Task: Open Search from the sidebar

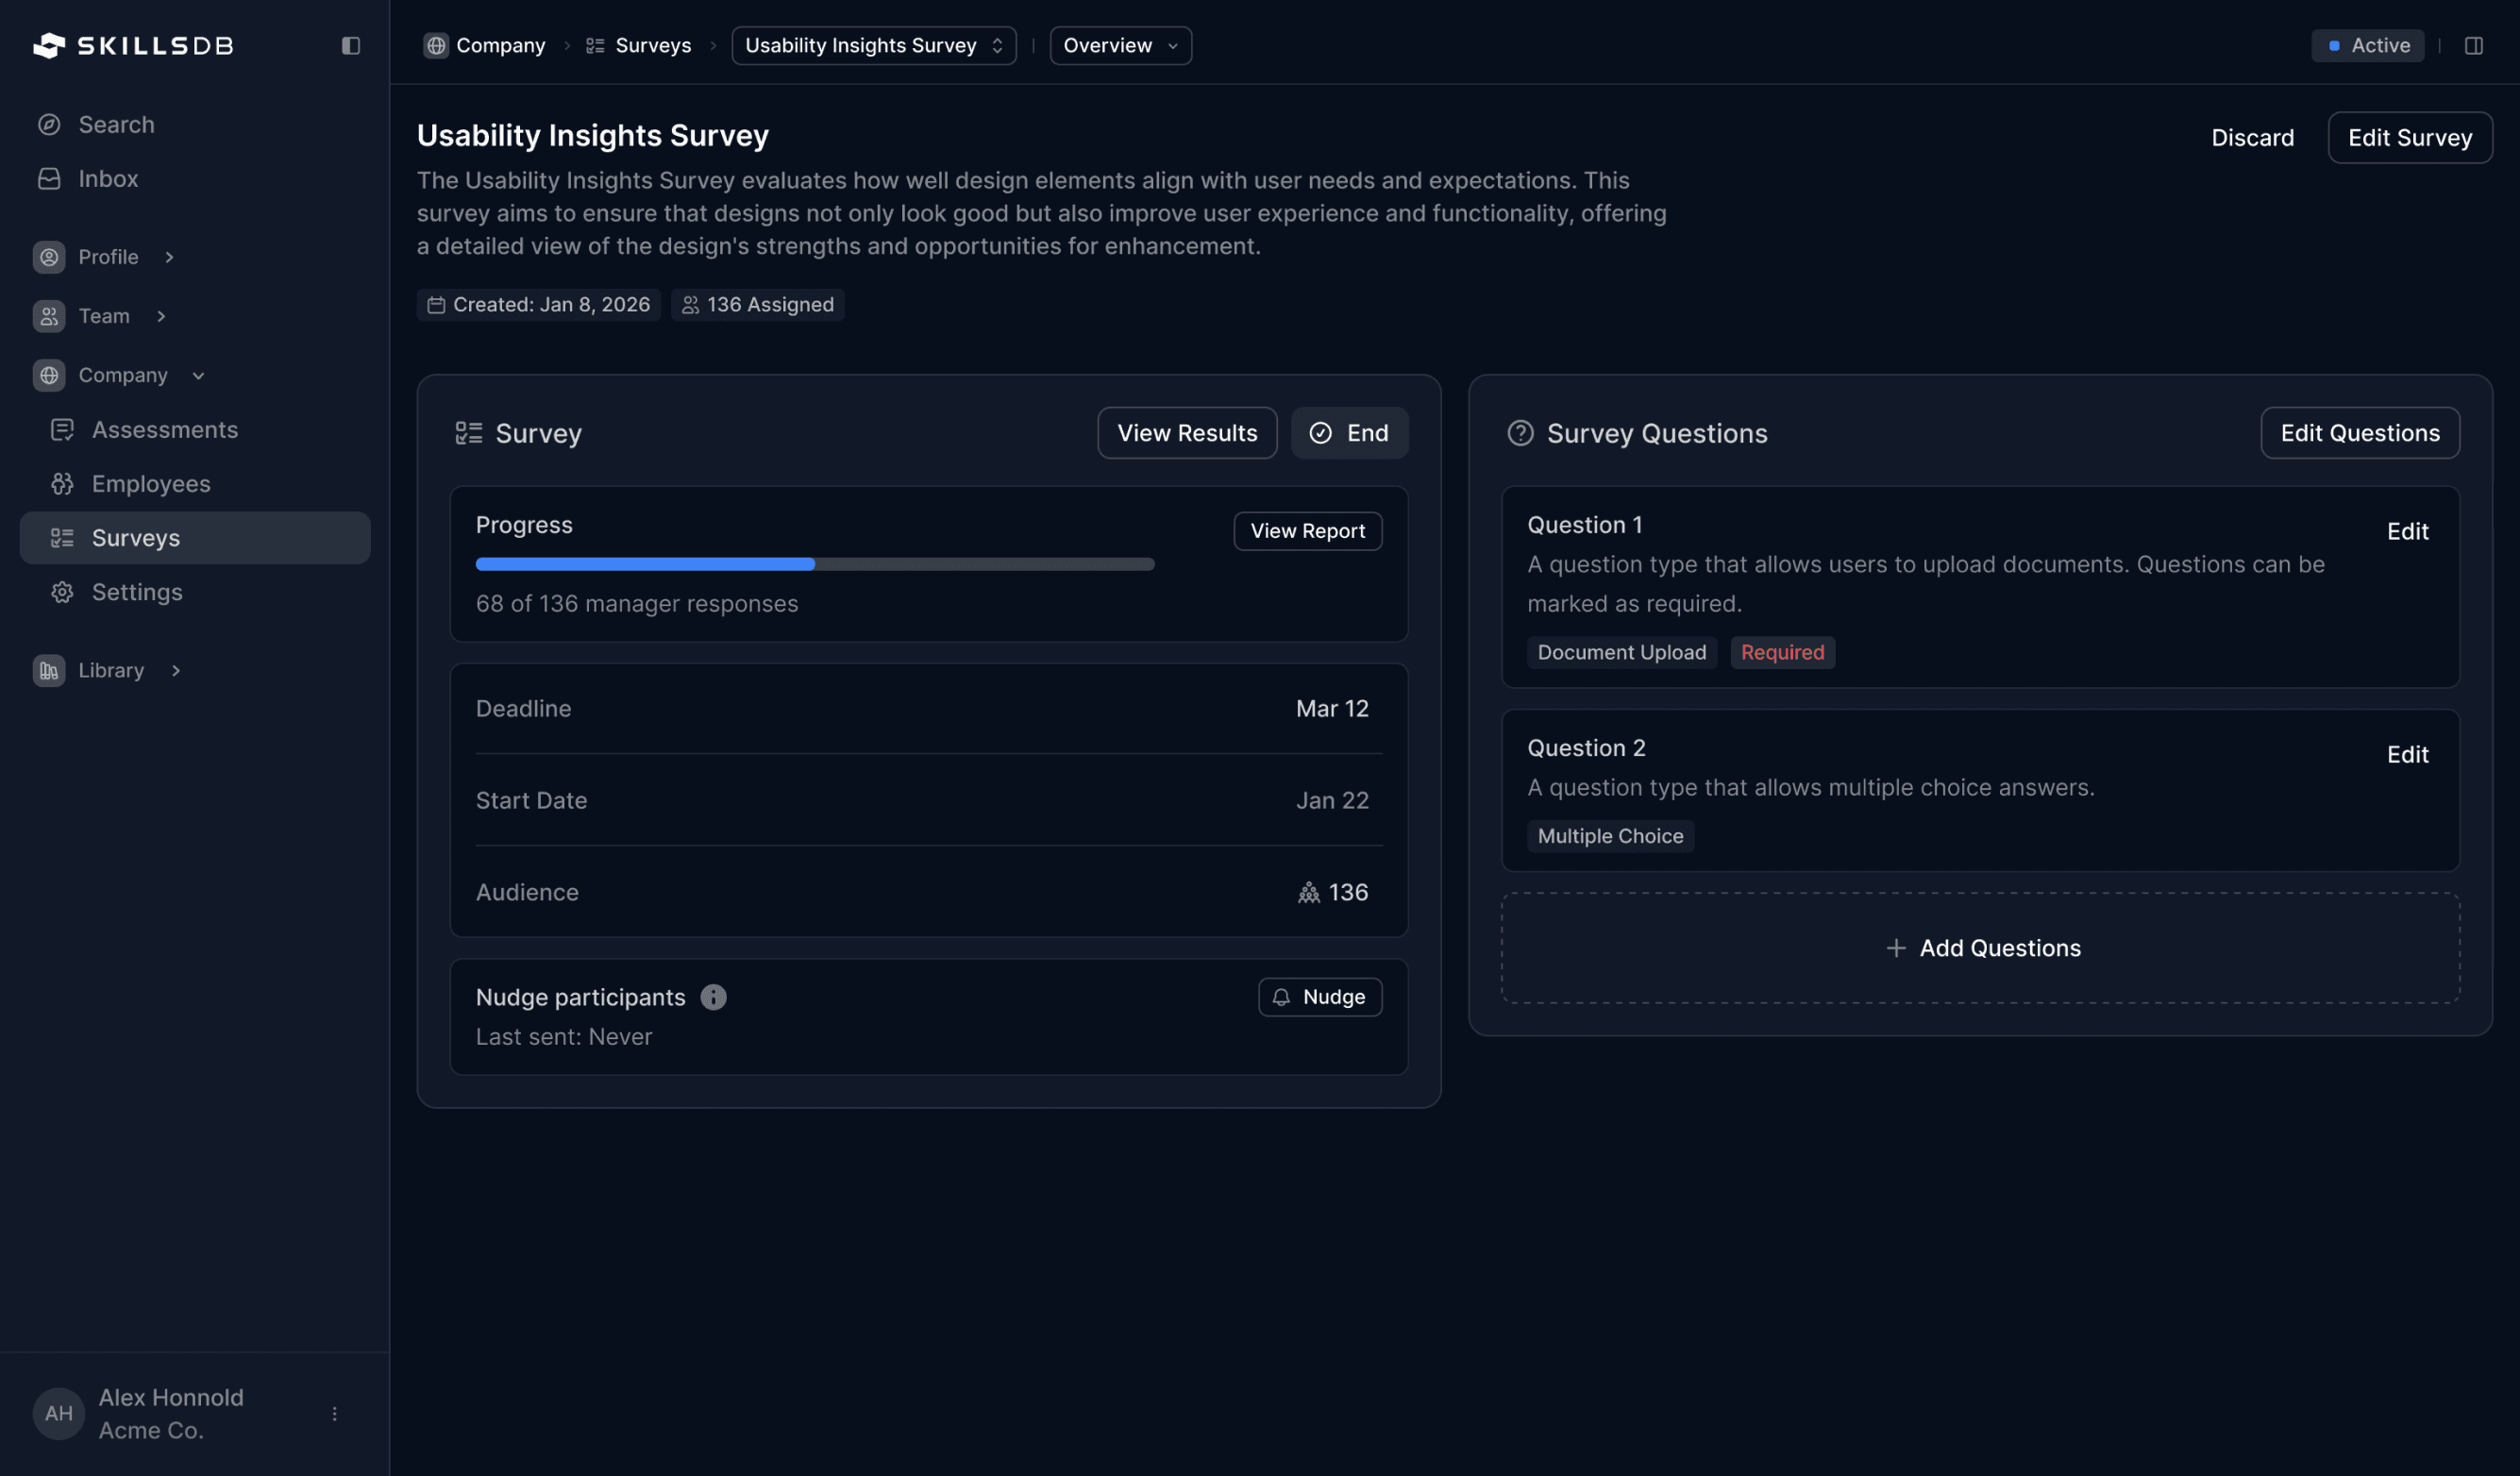Action: point(116,124)
